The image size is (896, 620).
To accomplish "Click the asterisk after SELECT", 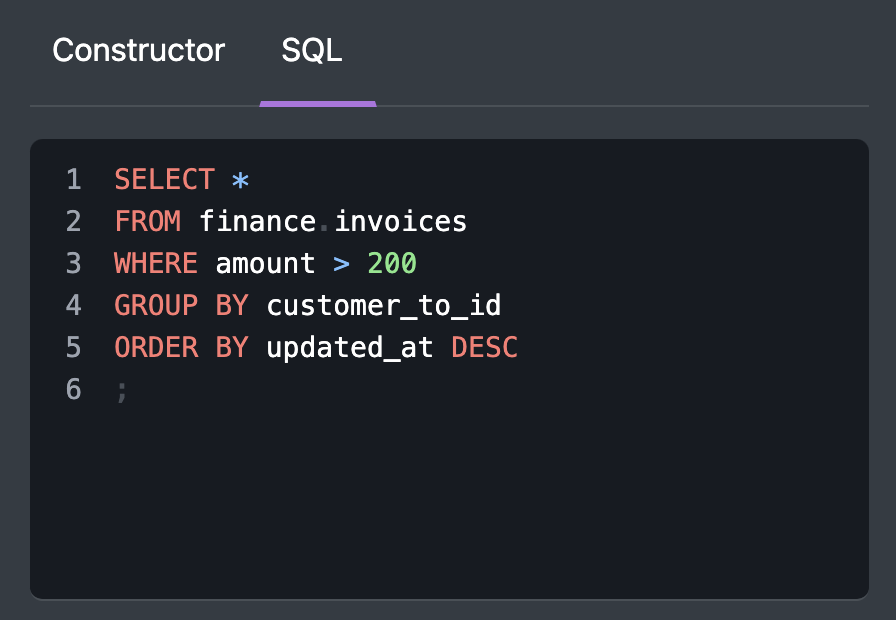I will click(240, 181).
